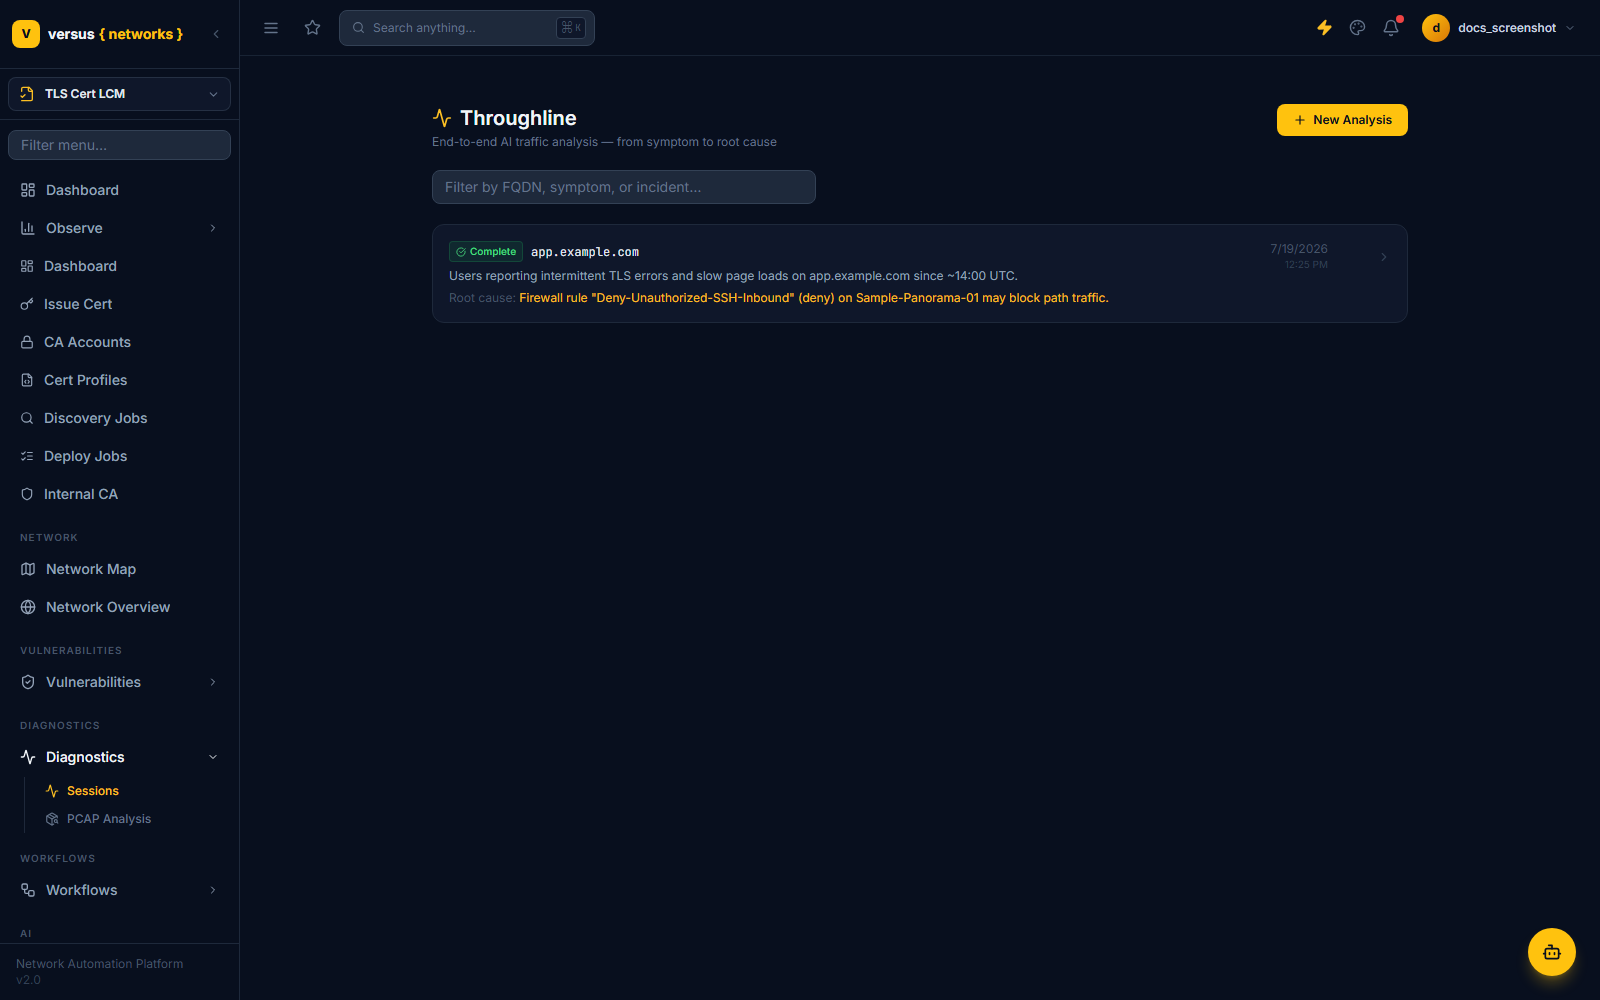Open the app.example.com analysis chevron
The image size is (1600, 1000).
pyautogui.click(x=1384, y=257)
